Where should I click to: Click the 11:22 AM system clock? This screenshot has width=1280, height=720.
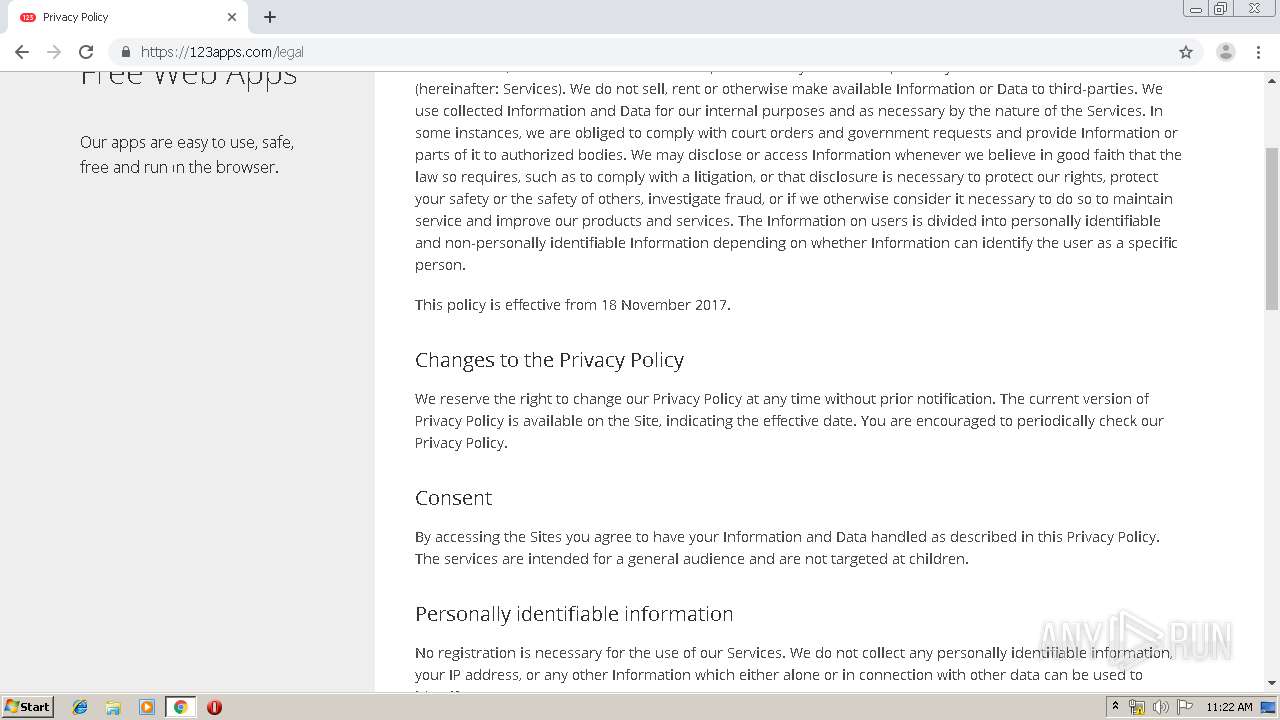1229,707
